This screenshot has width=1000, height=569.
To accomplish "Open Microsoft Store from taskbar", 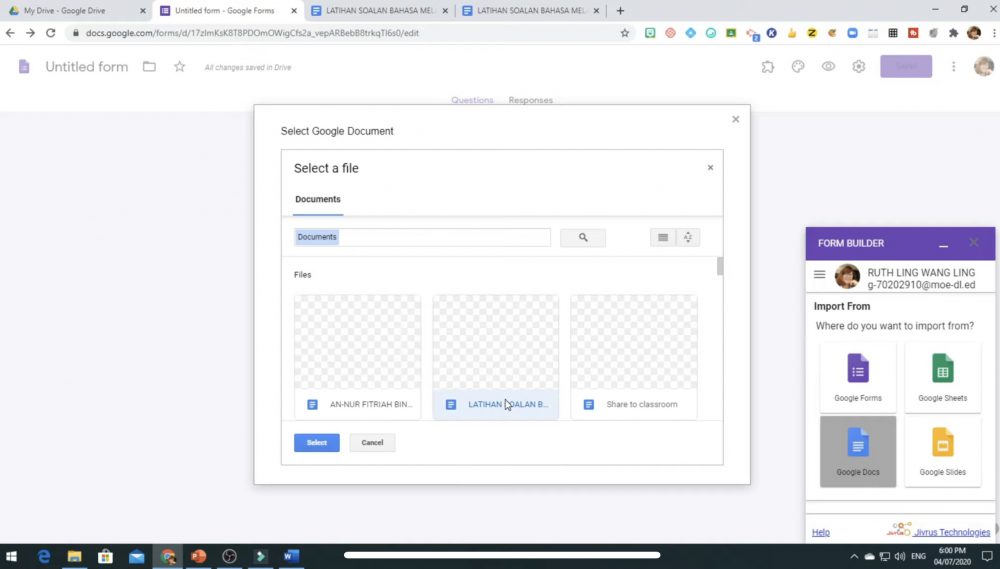I will point(105,557).
